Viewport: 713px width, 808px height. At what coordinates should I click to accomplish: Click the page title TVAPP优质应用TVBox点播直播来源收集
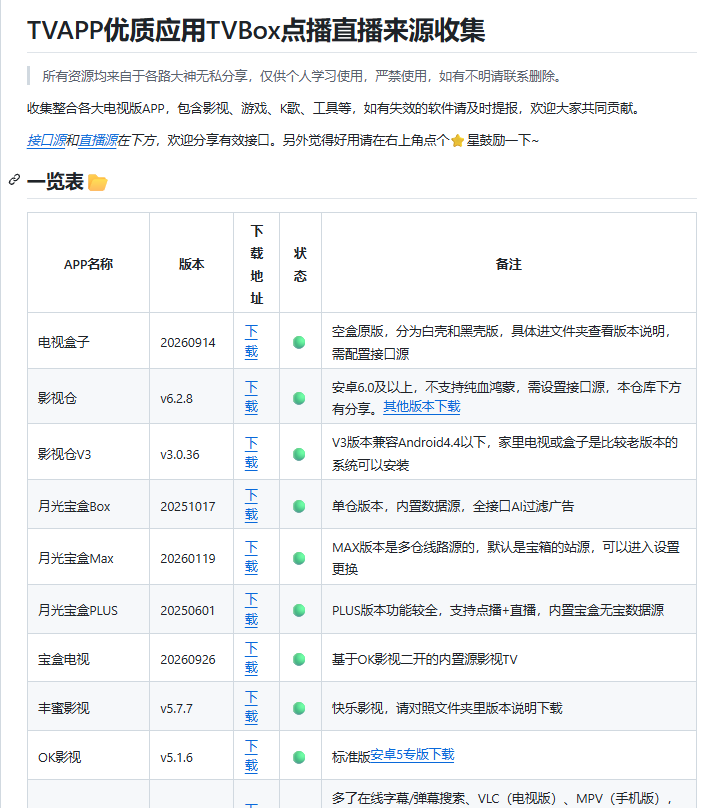tap(256, 30)
